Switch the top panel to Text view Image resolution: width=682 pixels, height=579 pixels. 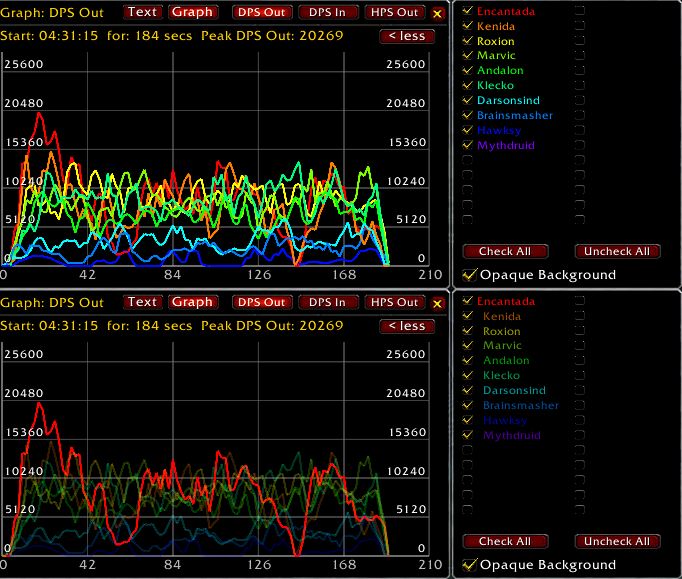pos(143,12)
